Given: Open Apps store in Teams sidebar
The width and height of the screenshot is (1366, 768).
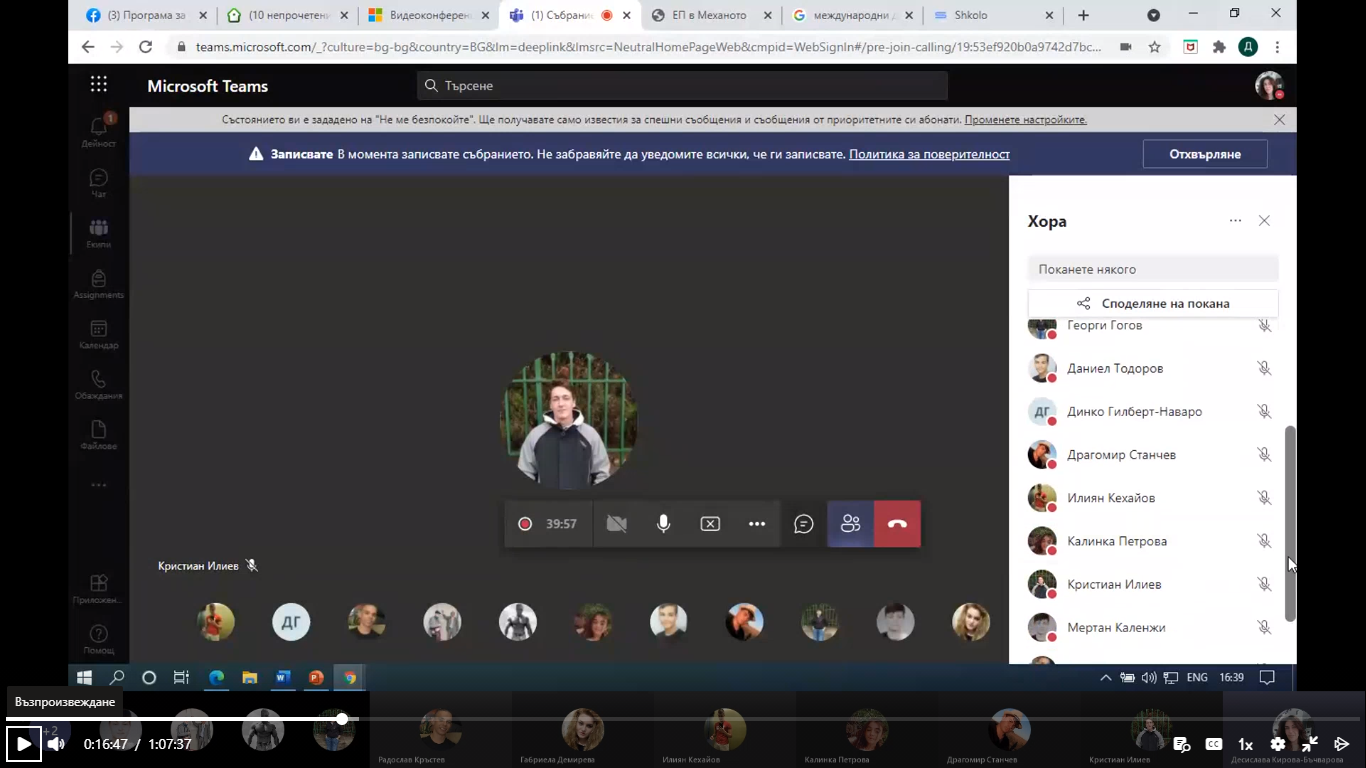Looking at the screenshot, I should point(99,589).
